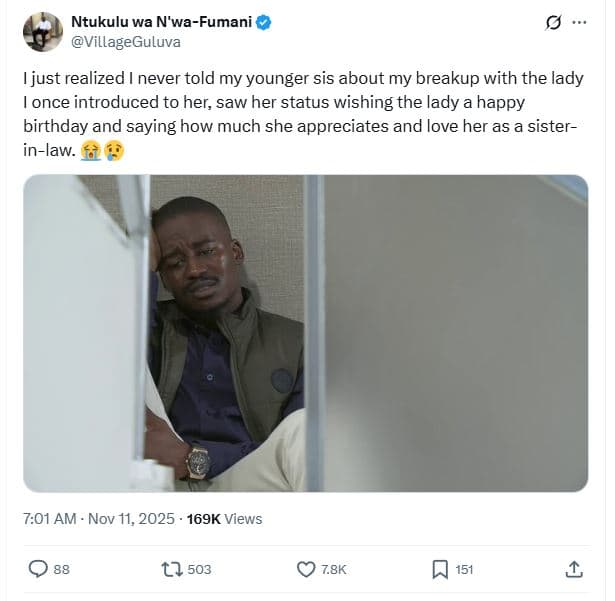
Task: Click the Grok icon beside the menu
Action: 552,22
